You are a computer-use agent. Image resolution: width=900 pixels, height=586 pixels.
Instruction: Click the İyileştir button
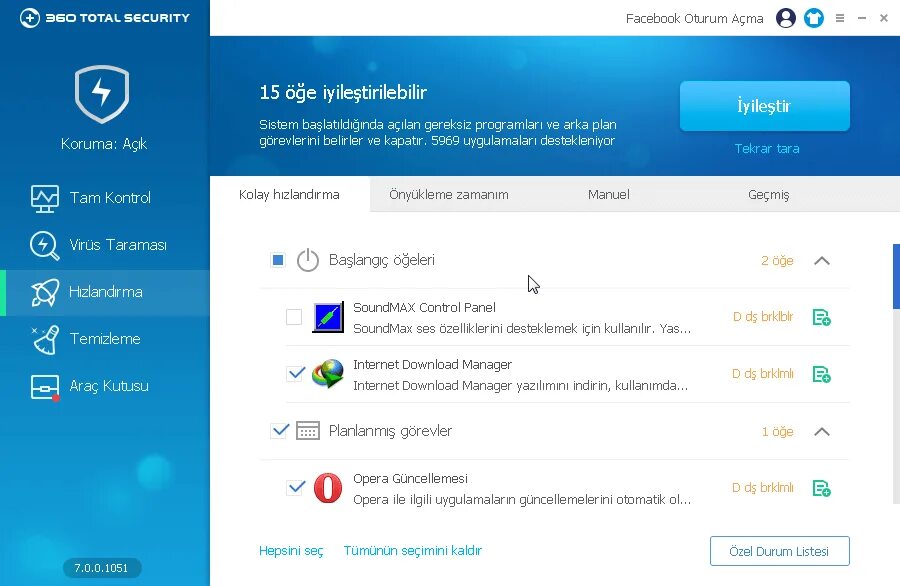(x=765, y=106)
